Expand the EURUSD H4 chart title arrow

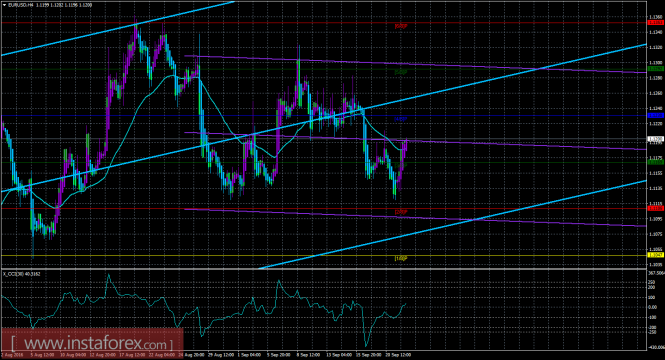[x=4, y=5]
